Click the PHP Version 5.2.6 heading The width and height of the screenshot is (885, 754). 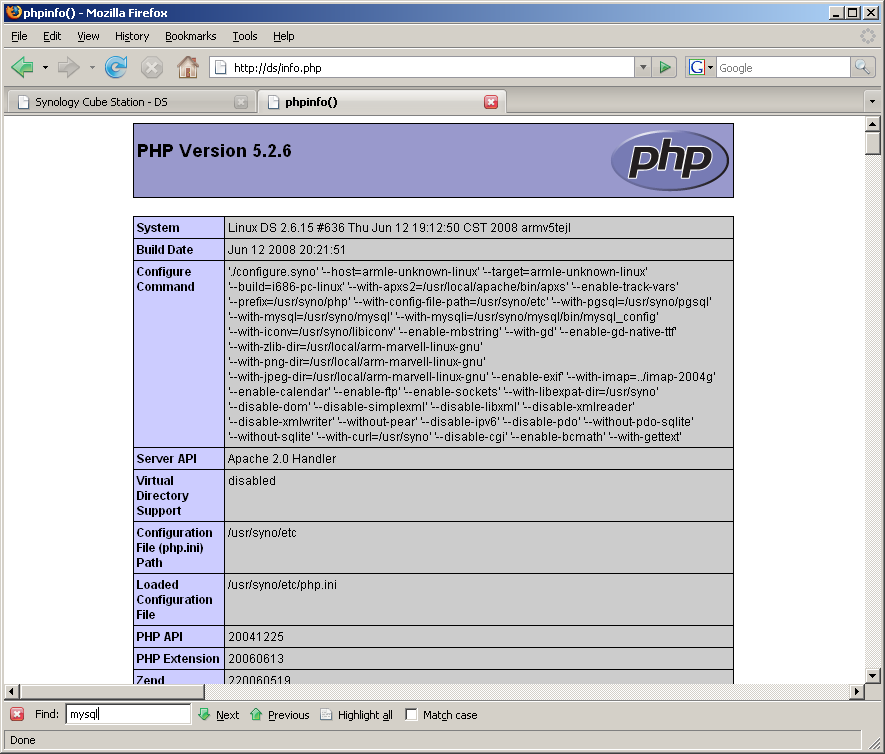[214, 151]
